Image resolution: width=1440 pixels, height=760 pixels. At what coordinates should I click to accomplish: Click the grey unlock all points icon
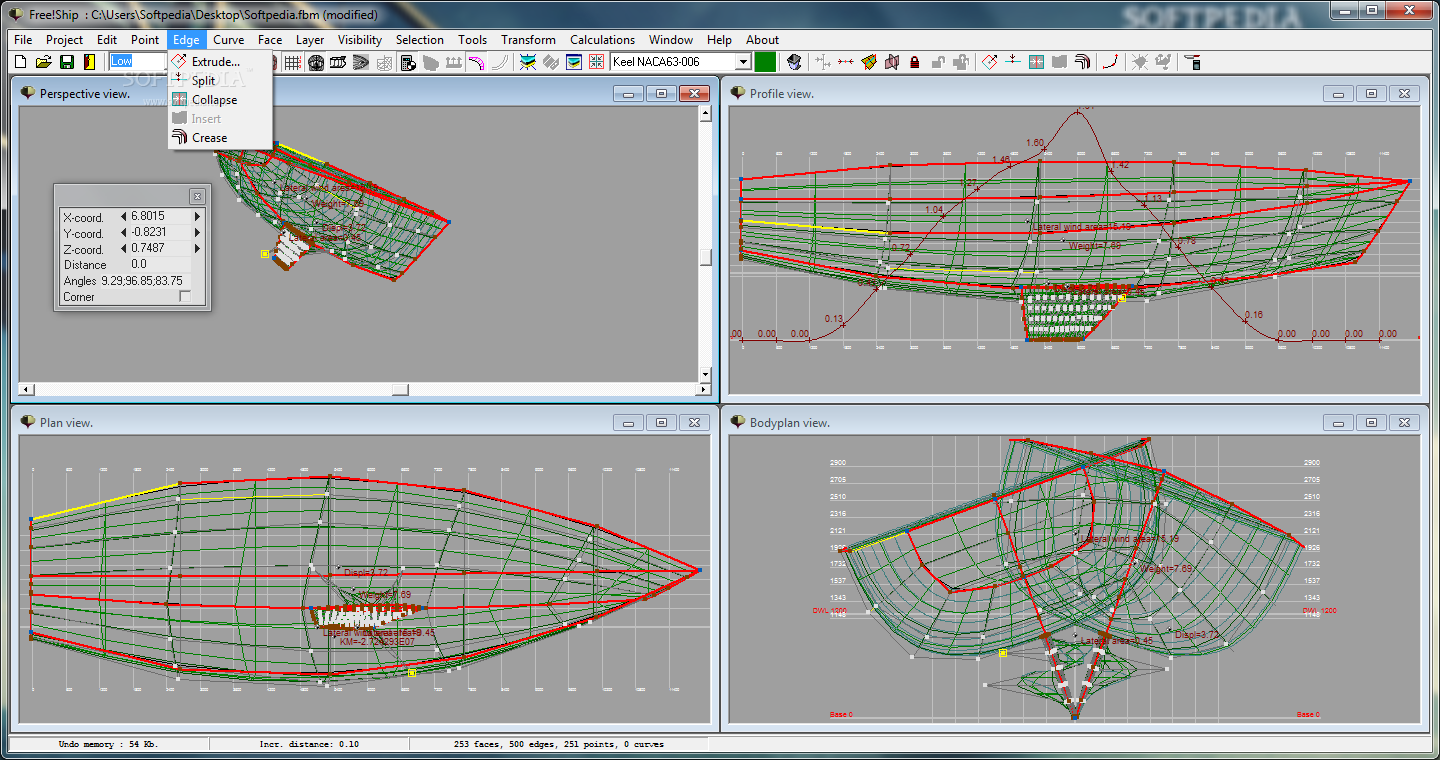coord(962,62)
